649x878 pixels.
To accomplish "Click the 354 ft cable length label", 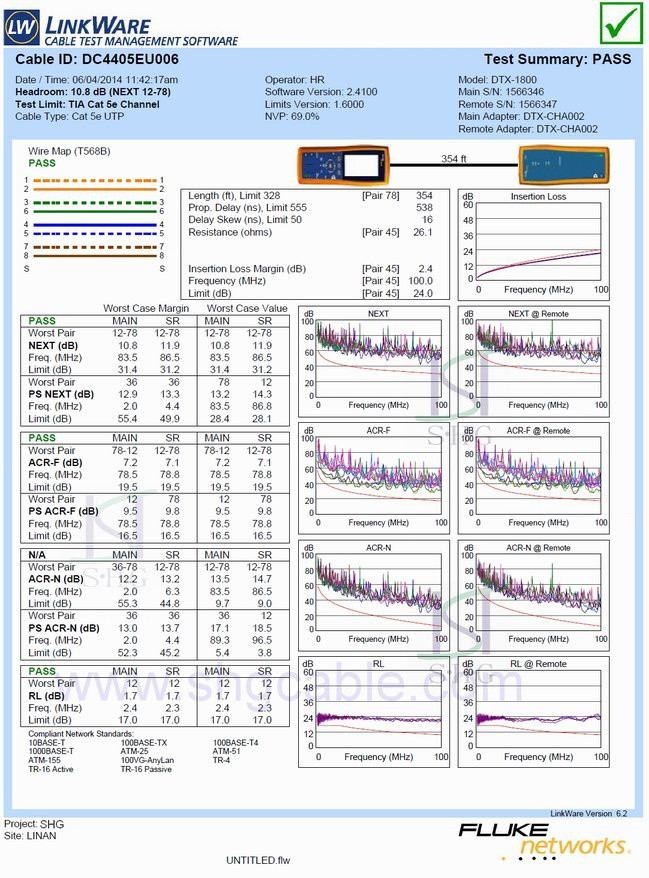I will 454,158.
